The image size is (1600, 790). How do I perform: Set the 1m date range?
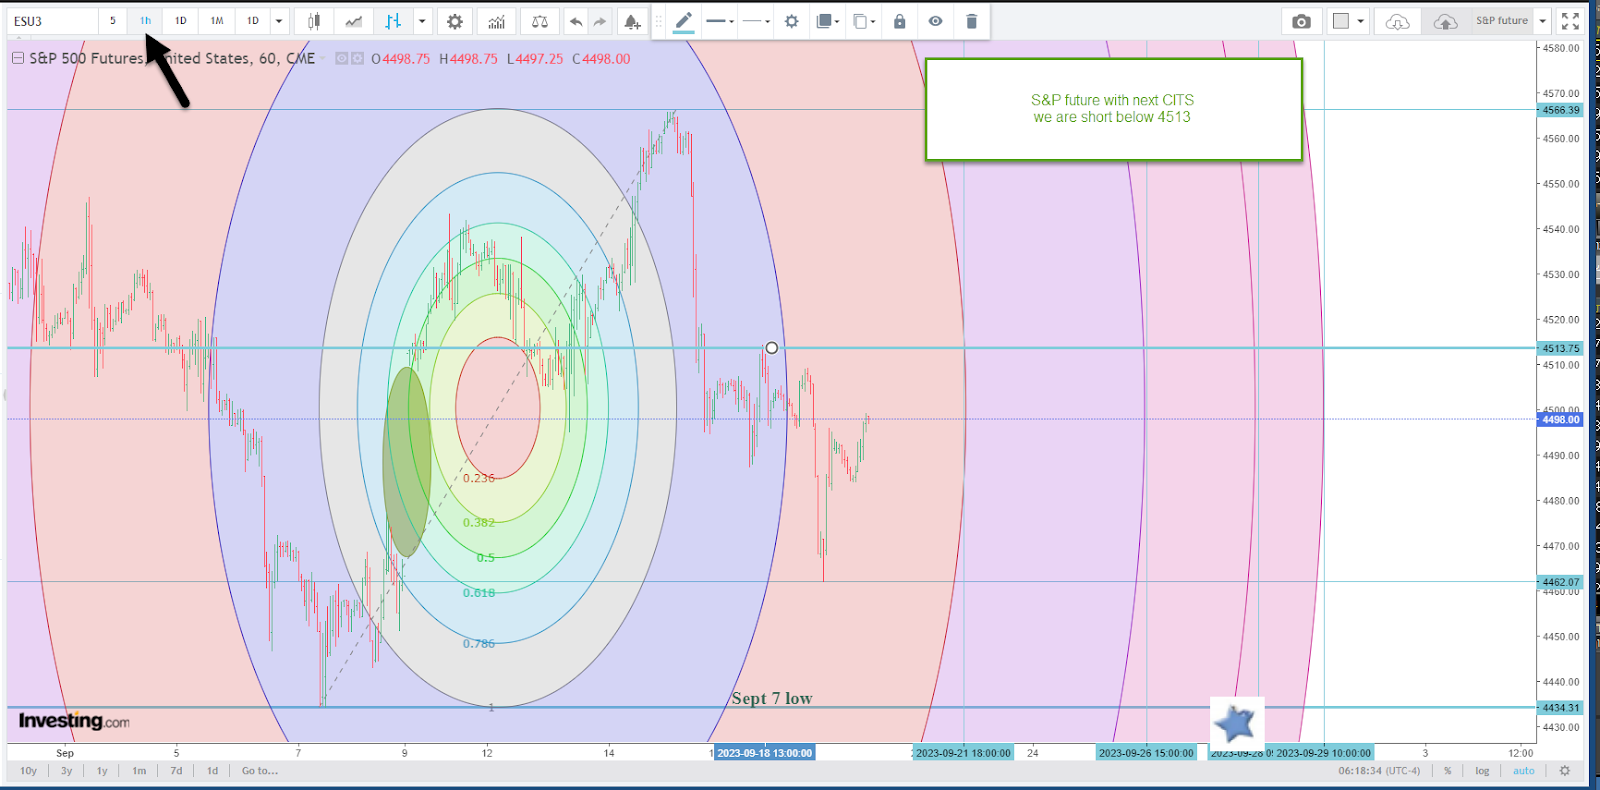pyautogui.click(x=139, y=771)
